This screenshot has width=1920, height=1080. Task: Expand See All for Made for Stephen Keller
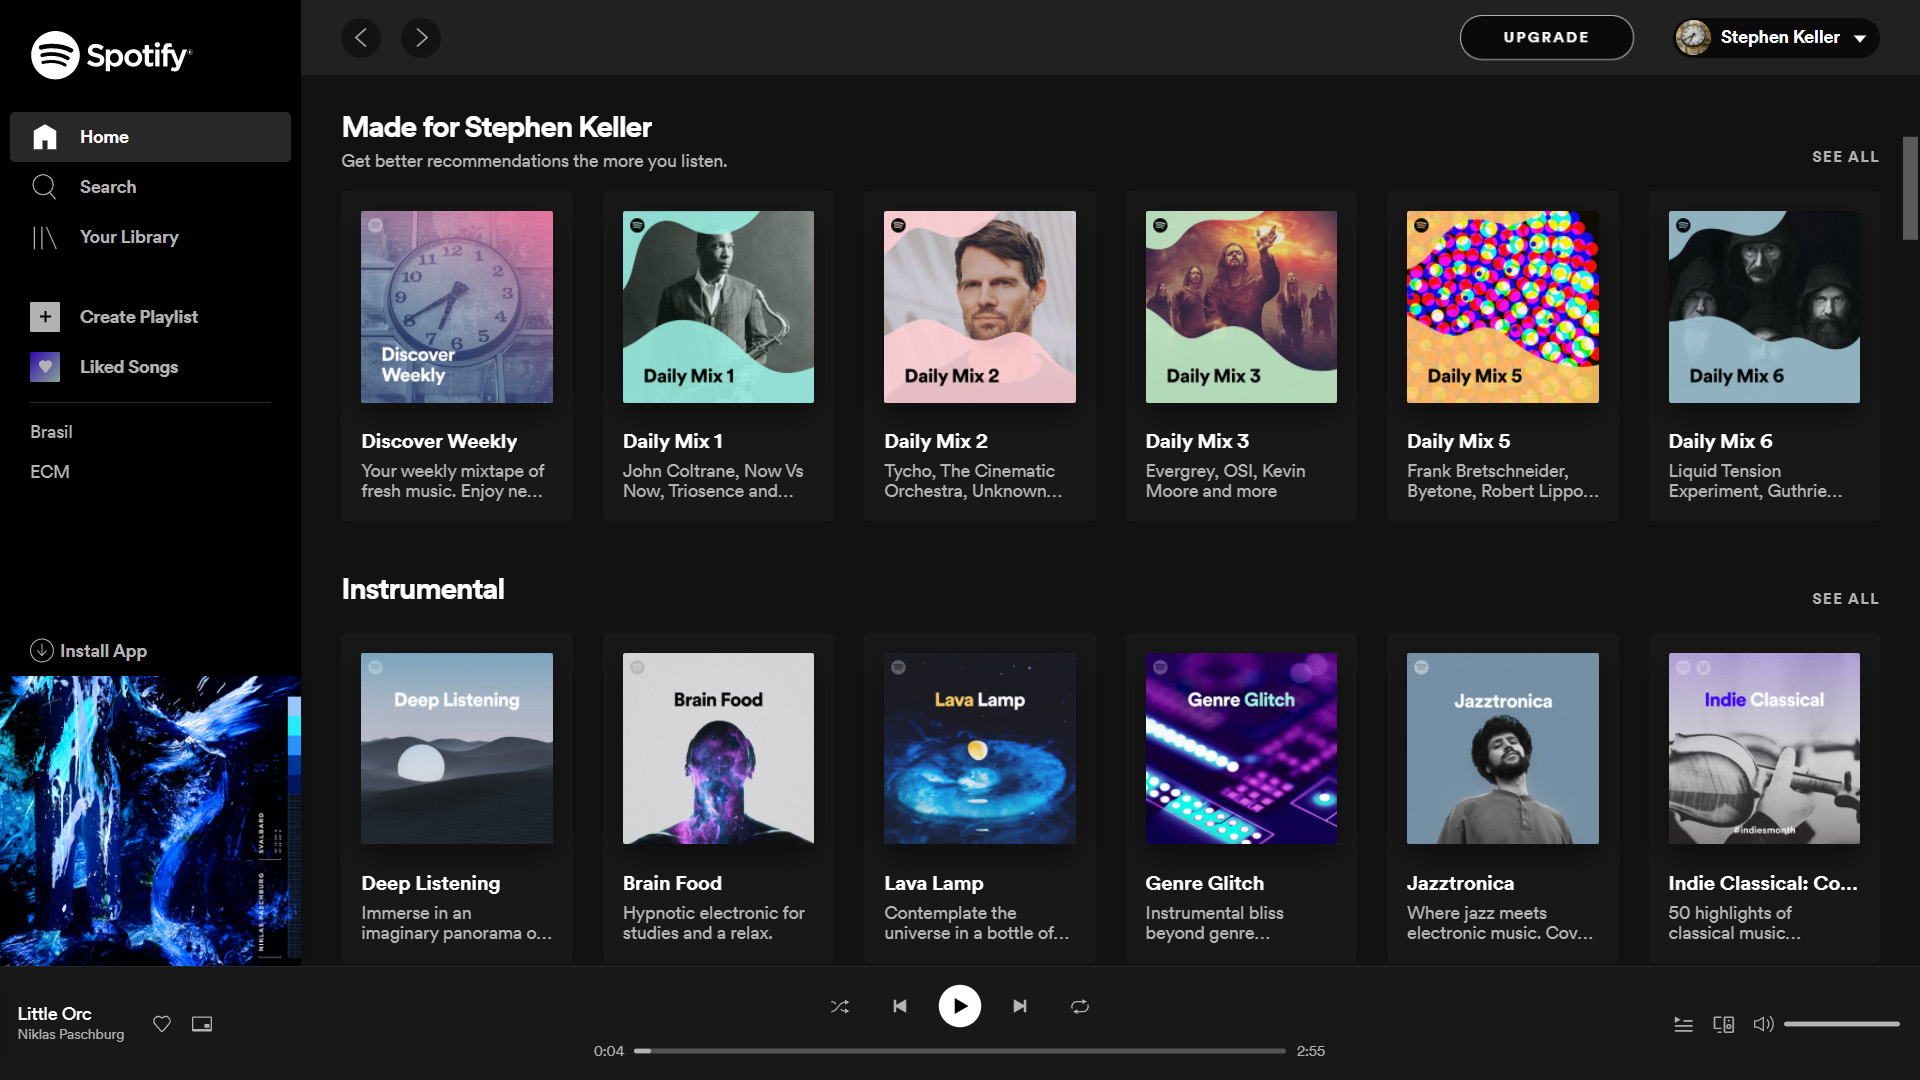pyautogui.click(x=1845, y=157)
